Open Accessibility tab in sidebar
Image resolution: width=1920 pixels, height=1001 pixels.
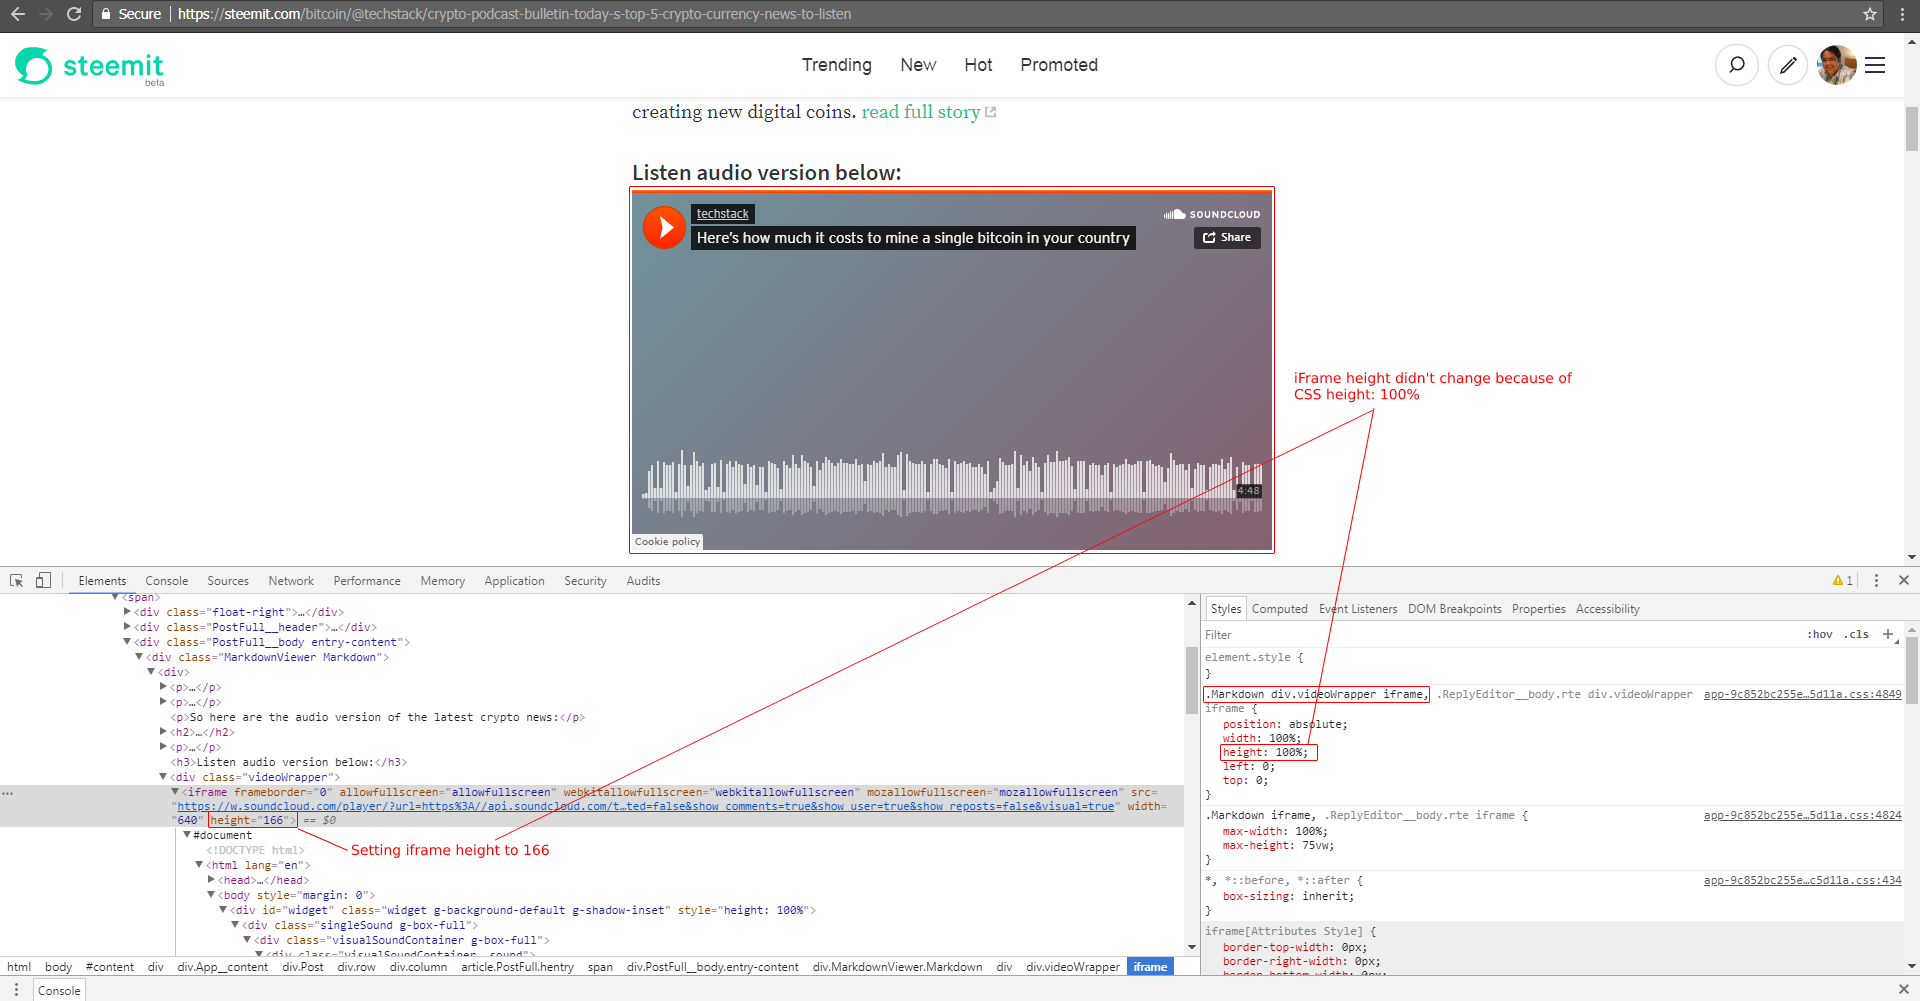pos(1608,609)
